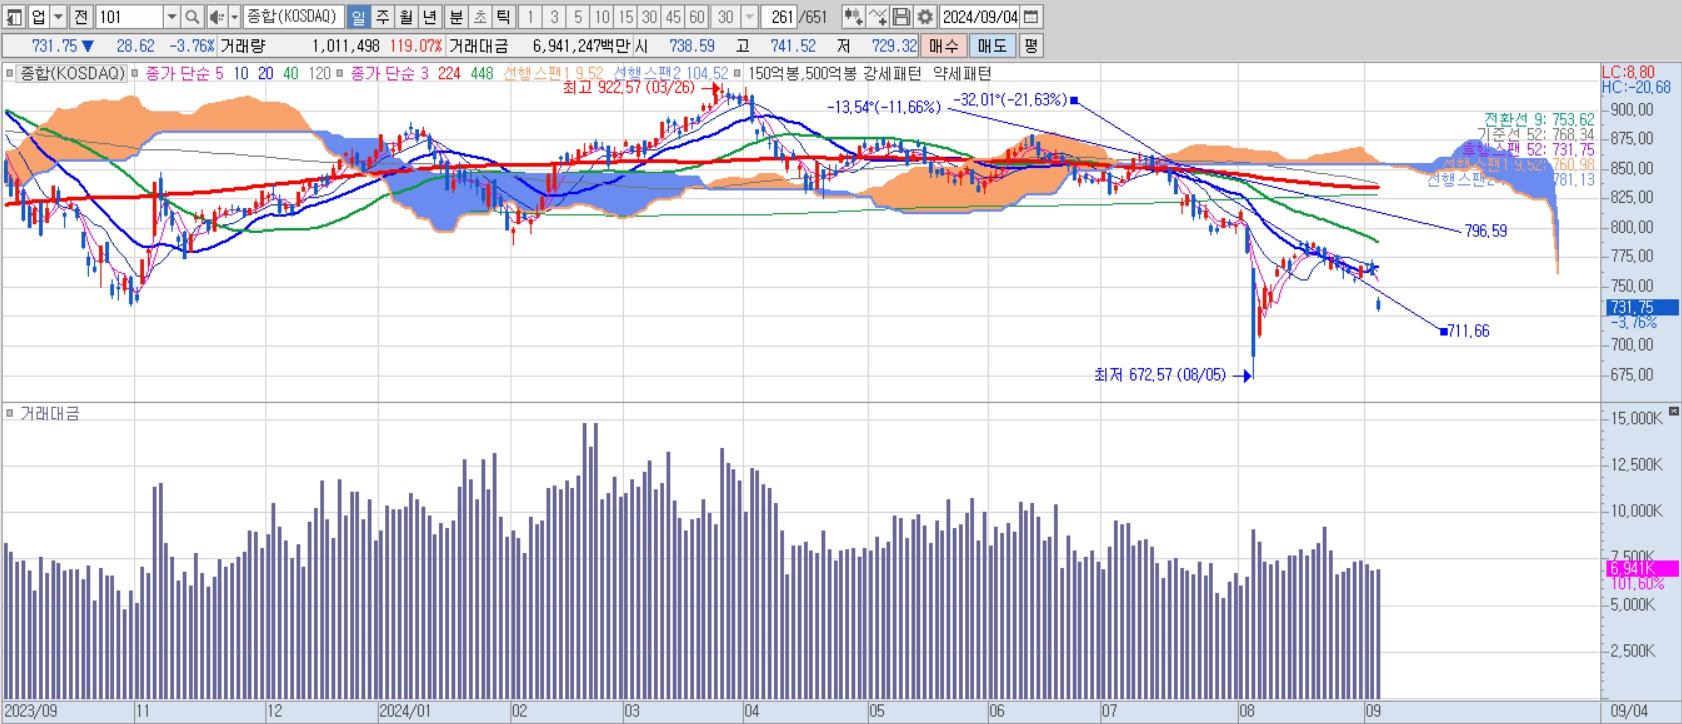Select the blue 20 moving average legend
Viewport: 1682px width, 724px height.
265,73
